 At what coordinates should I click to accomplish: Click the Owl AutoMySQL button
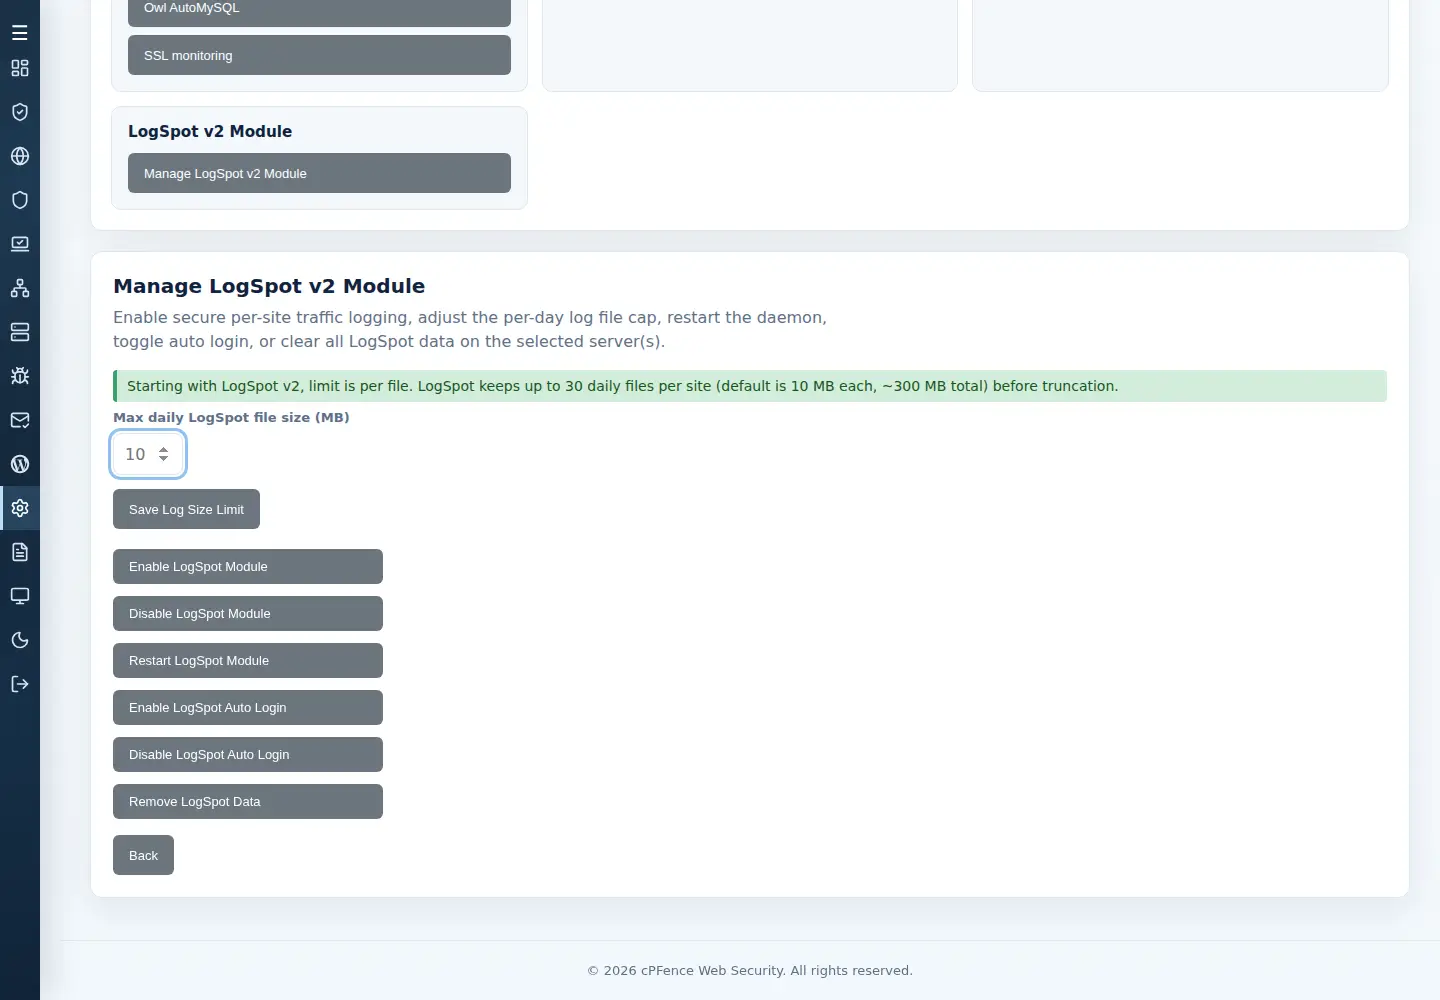pos(319,10)
